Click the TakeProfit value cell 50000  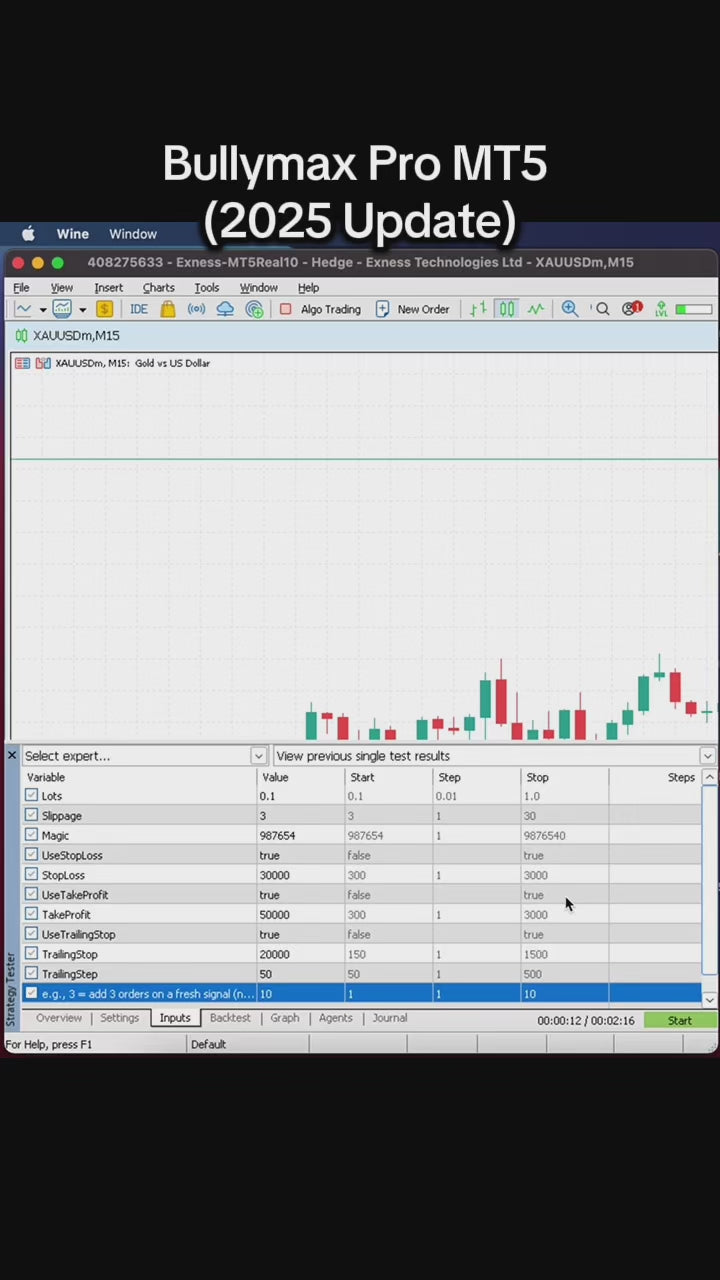300,915
